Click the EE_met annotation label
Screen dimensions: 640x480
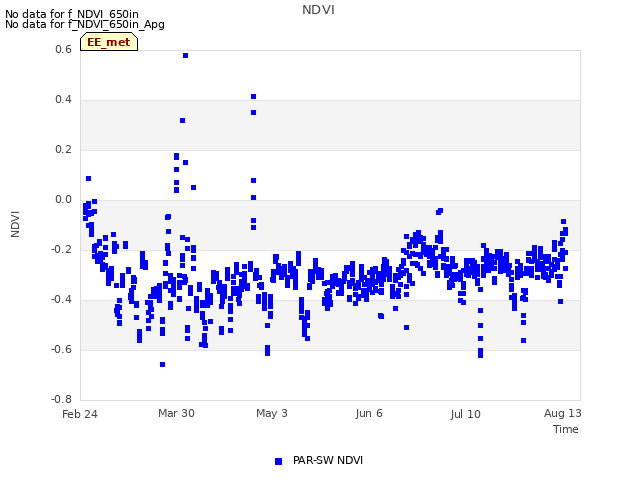[x=109, y=42]
